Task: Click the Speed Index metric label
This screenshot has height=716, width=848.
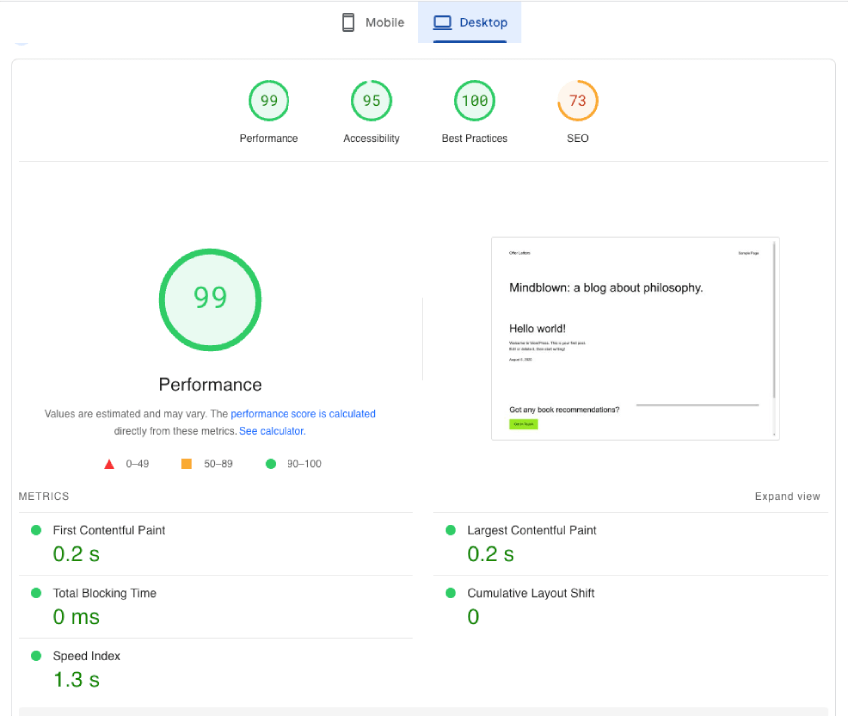Action: (87, 656)
